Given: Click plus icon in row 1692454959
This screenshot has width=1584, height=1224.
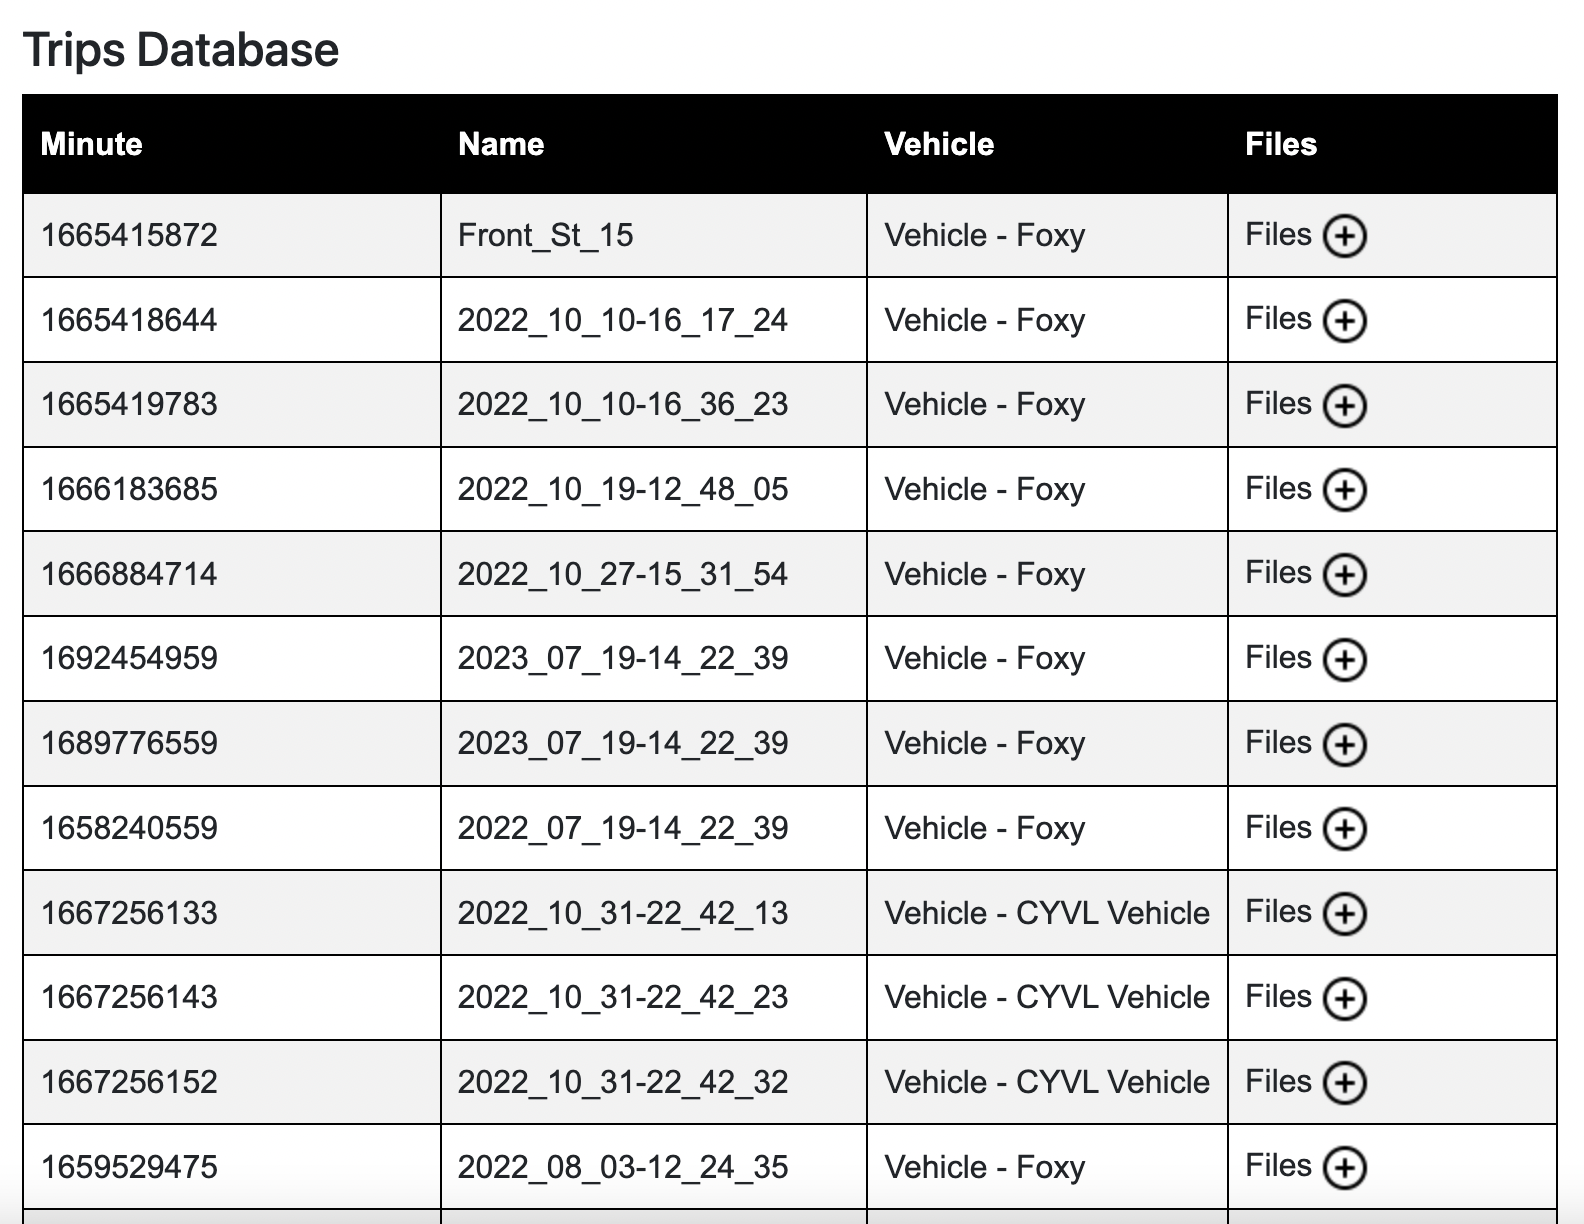Looking at the screenshot, I should pos(1344,659).
